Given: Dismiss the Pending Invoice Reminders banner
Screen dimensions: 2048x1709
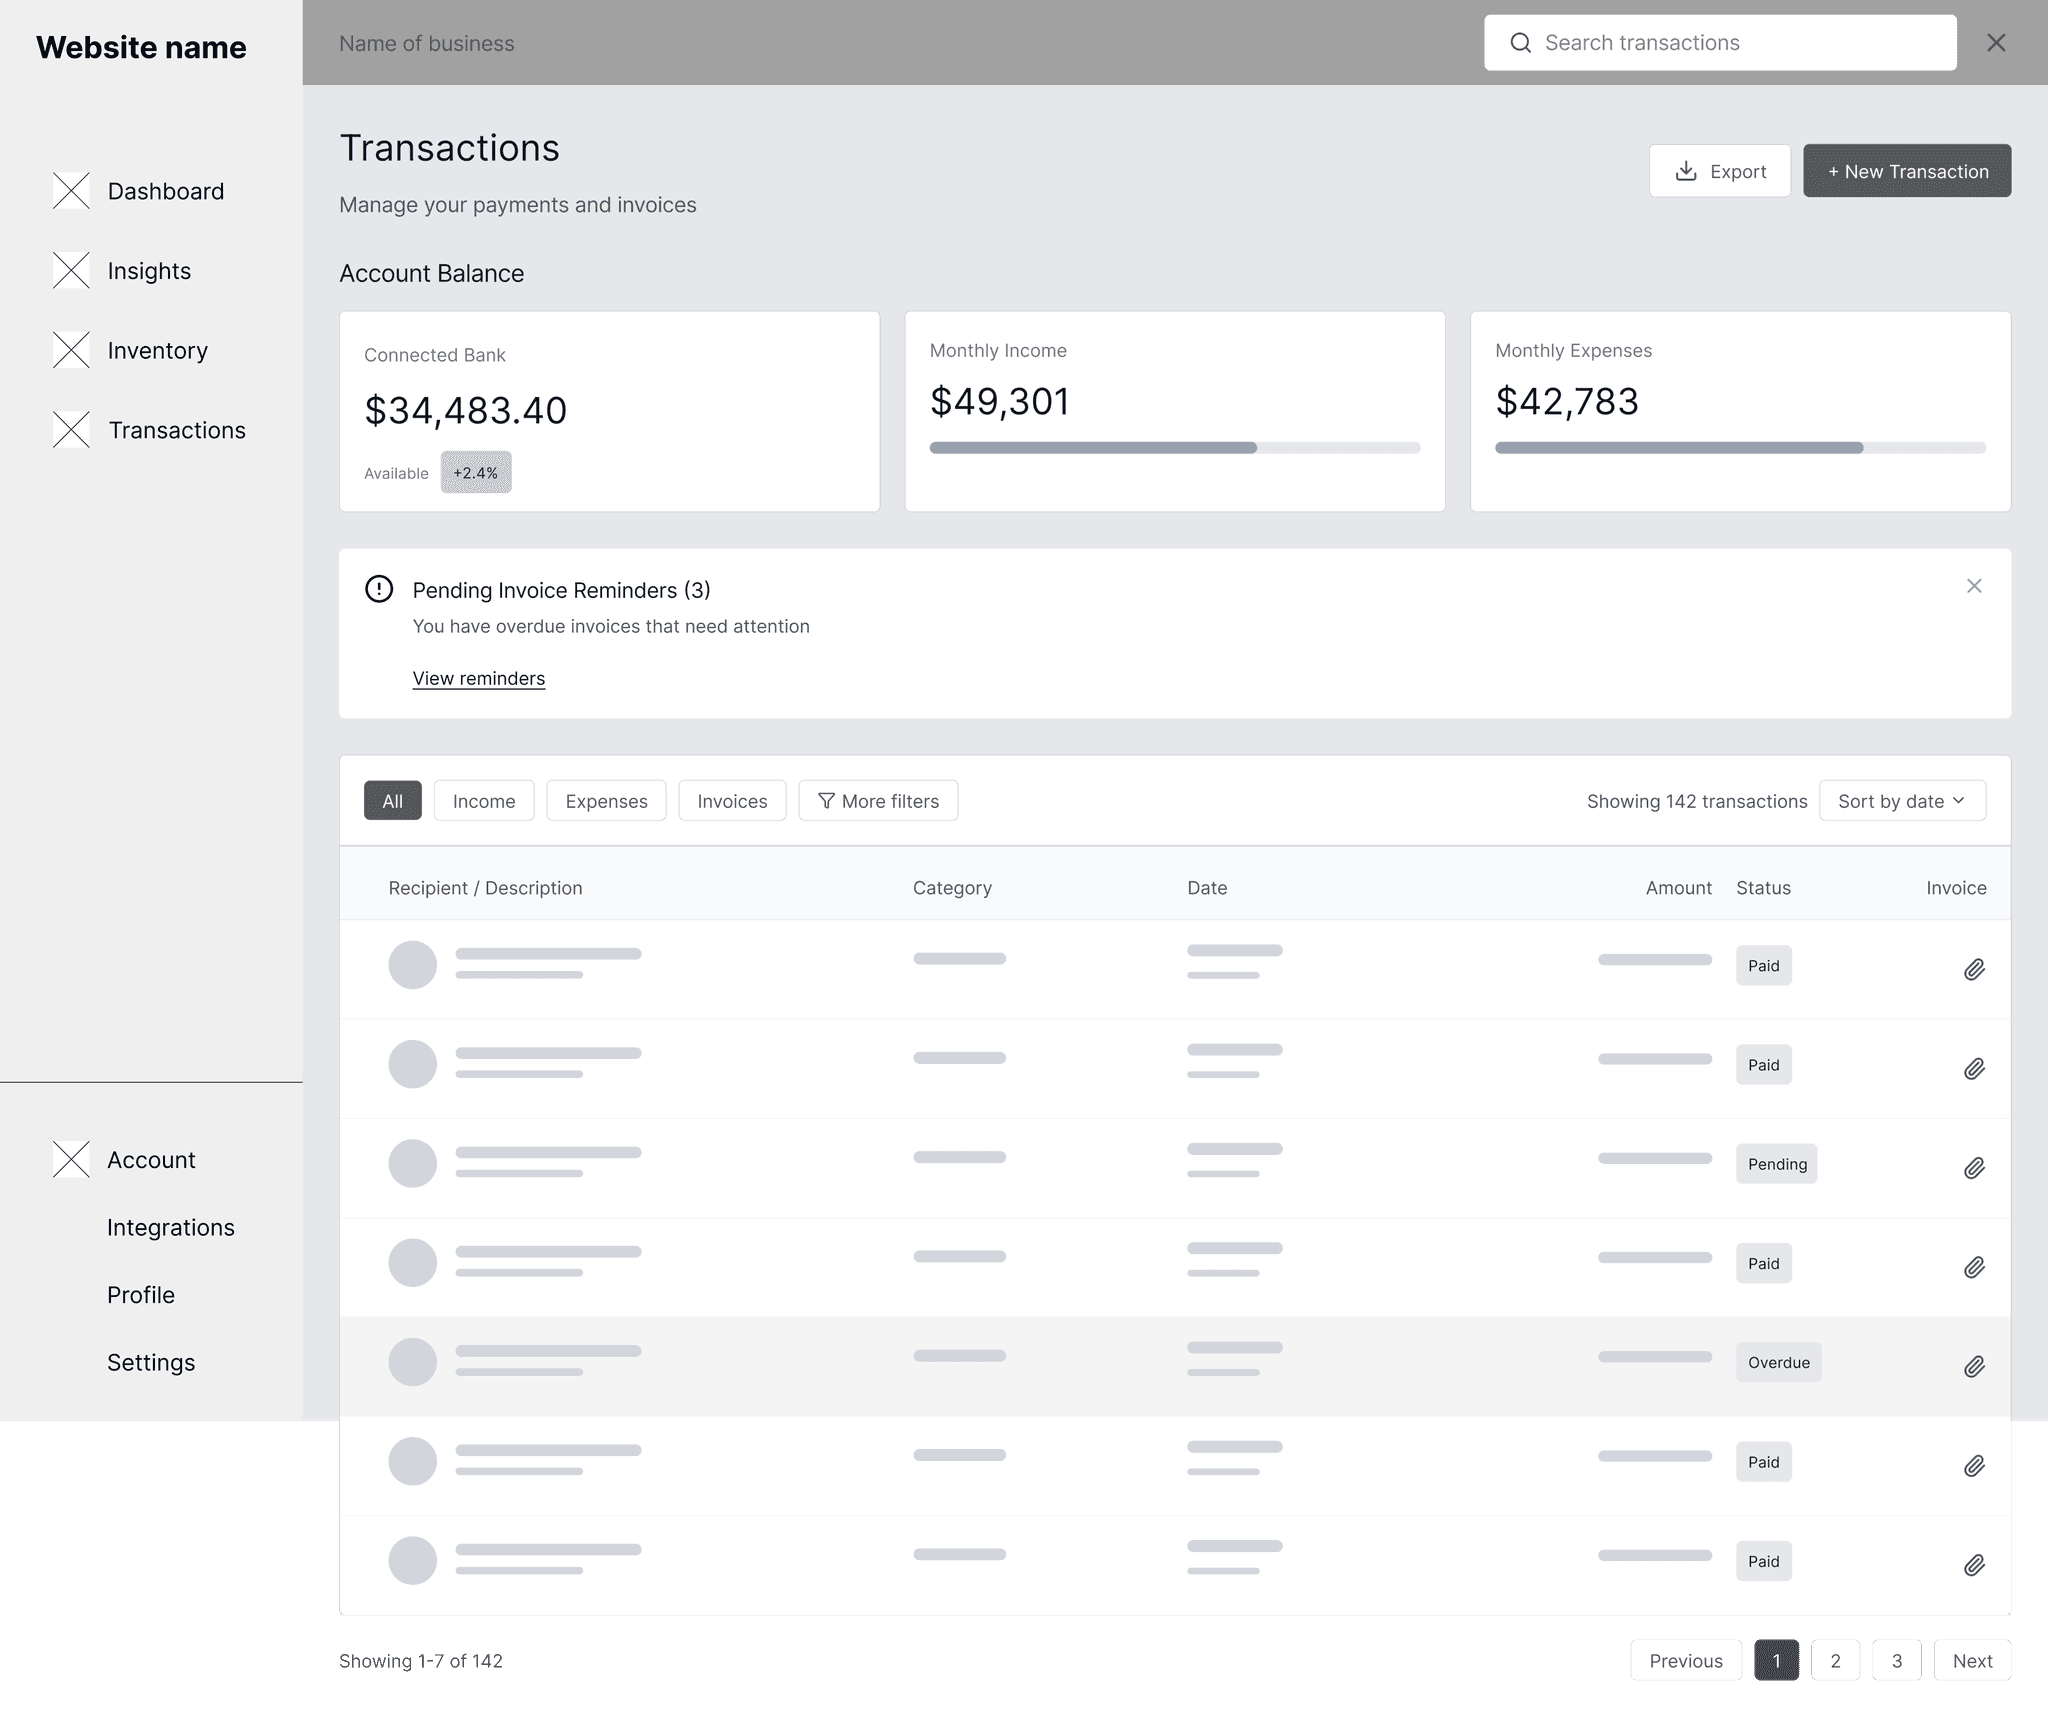Looking at the screenshot, I should coord(1974,586).
